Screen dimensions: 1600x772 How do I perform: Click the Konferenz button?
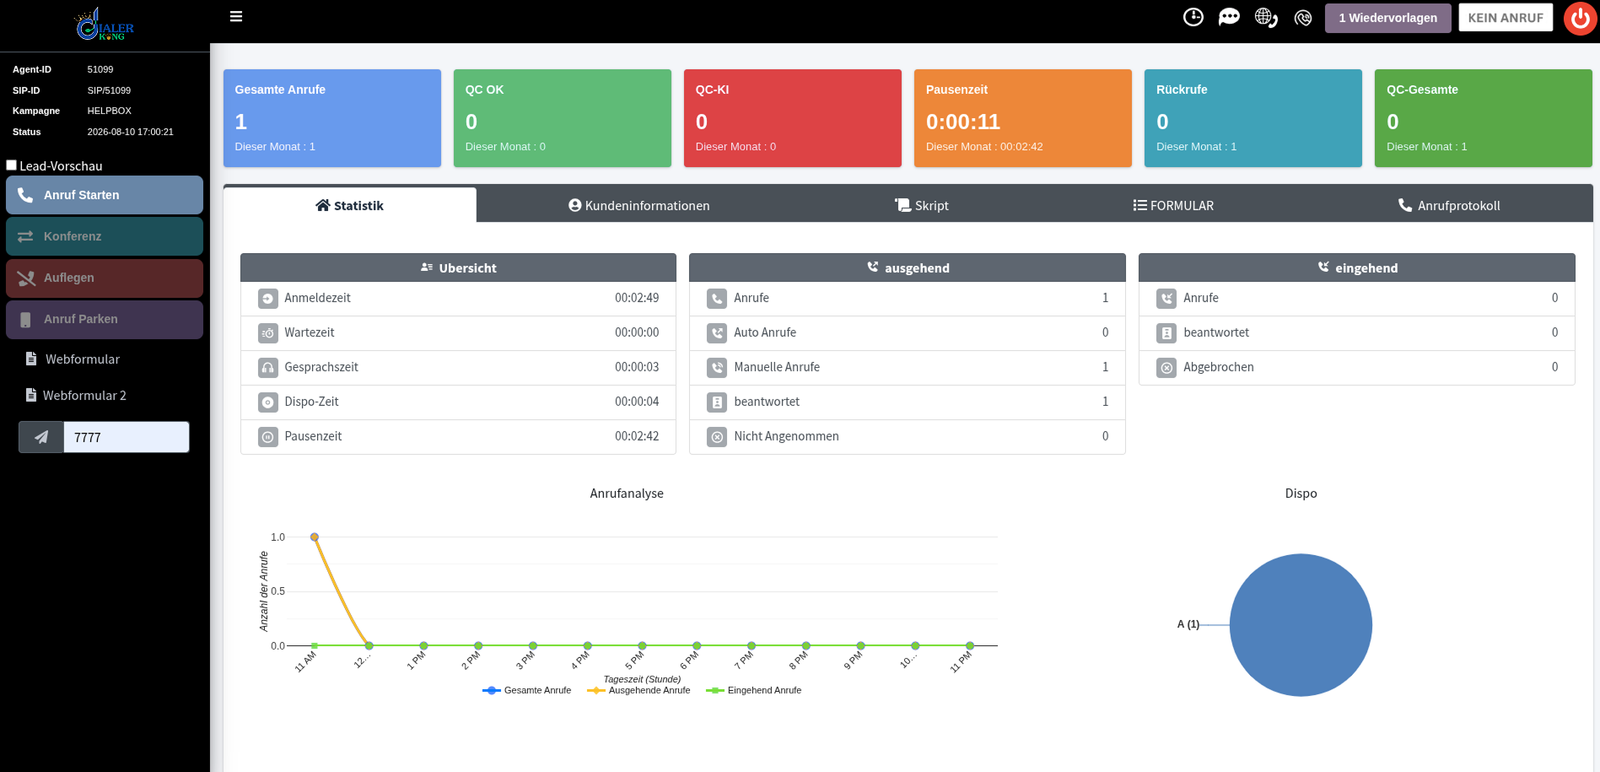105,236
